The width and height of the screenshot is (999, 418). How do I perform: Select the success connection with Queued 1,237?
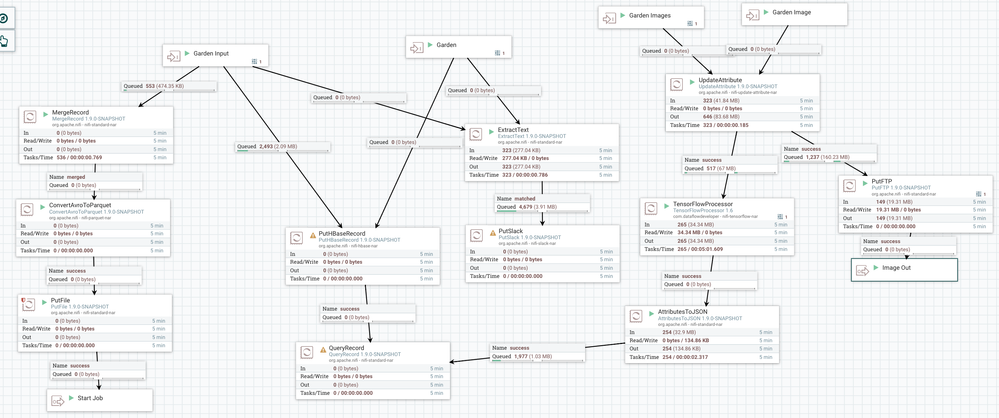[x=830, y=153]
